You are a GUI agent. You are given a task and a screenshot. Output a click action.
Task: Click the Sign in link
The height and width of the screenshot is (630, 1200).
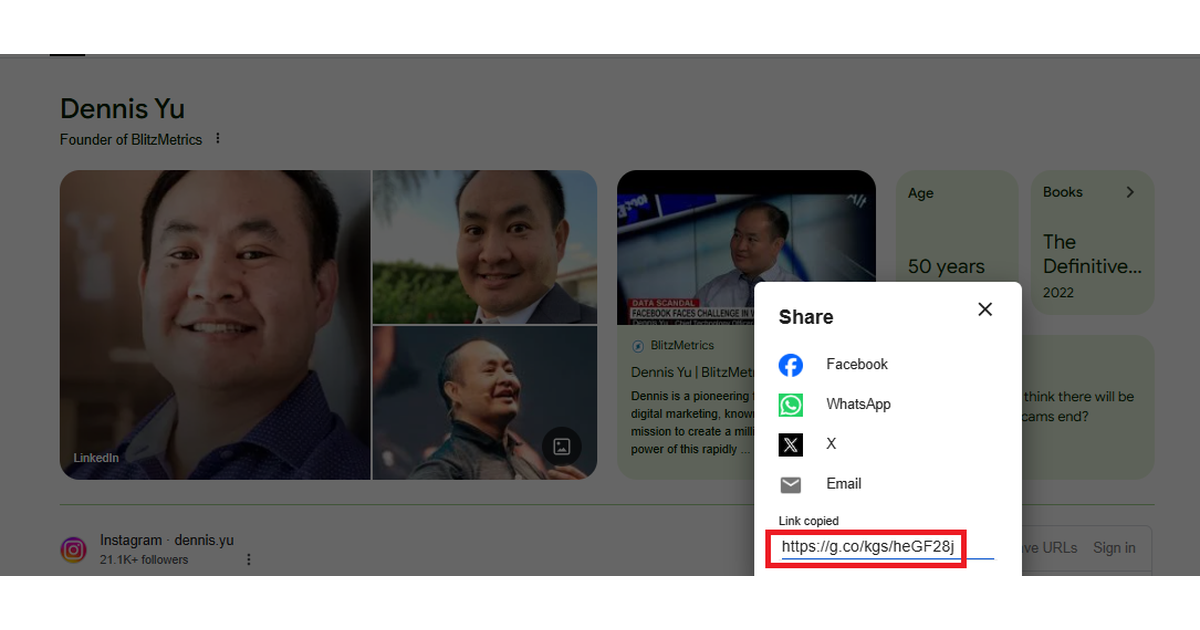[1114, 547]
